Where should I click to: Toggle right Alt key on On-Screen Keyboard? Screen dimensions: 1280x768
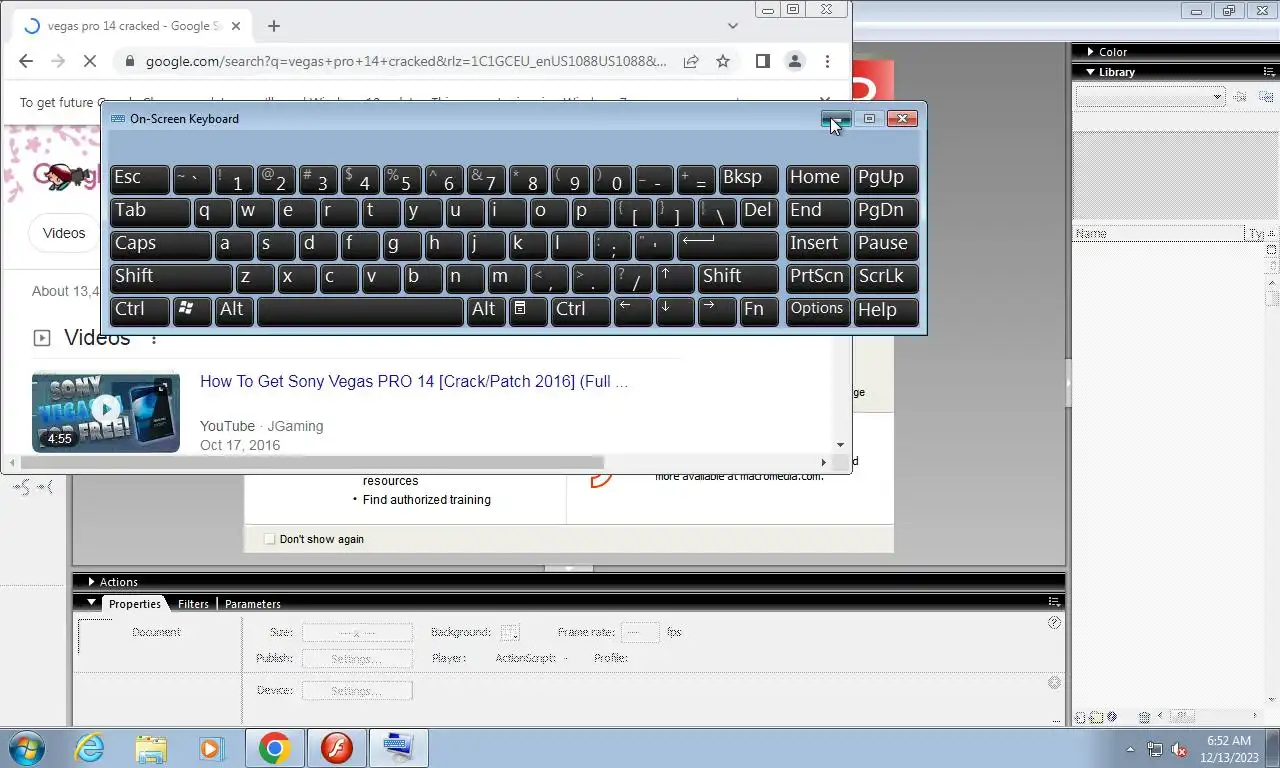[486, 310]
